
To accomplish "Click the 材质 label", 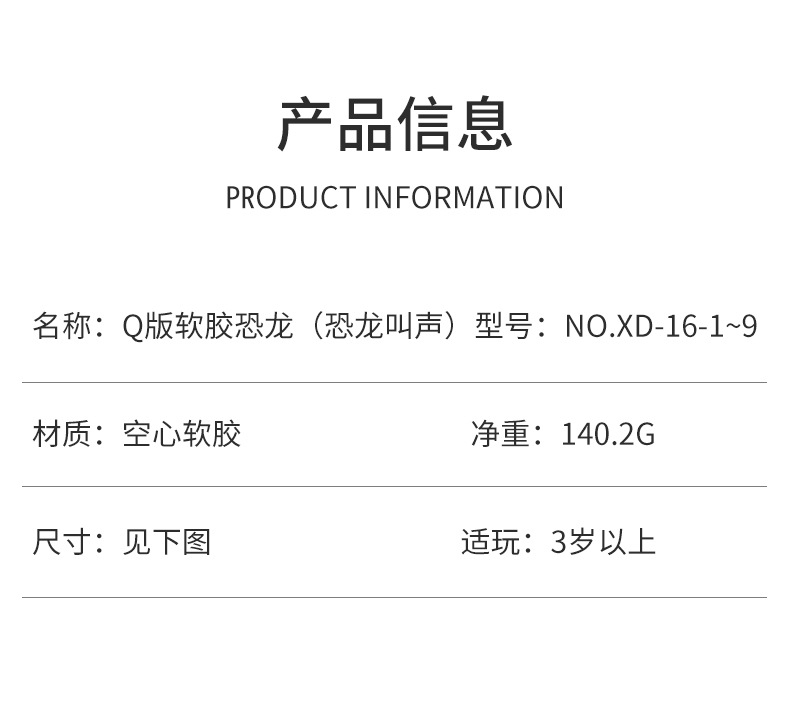I will click(x=62, y=434).
